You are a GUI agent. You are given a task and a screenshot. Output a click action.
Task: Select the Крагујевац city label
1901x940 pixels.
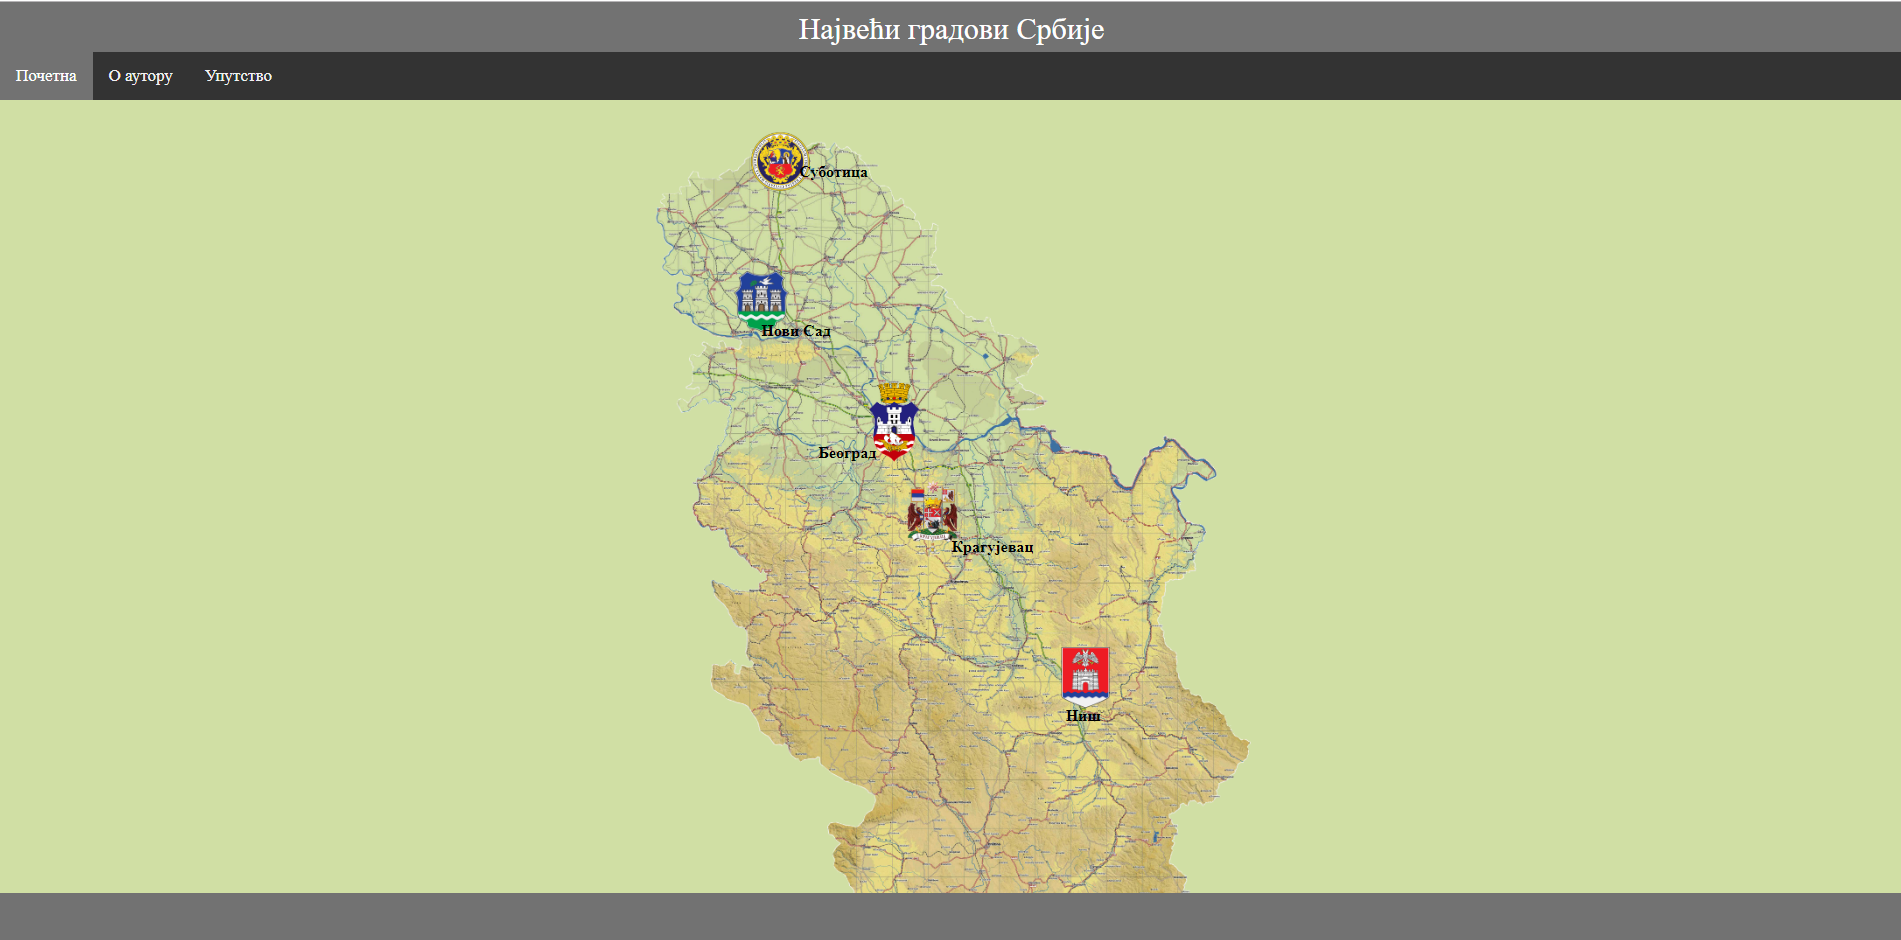(x=993, y=547)
